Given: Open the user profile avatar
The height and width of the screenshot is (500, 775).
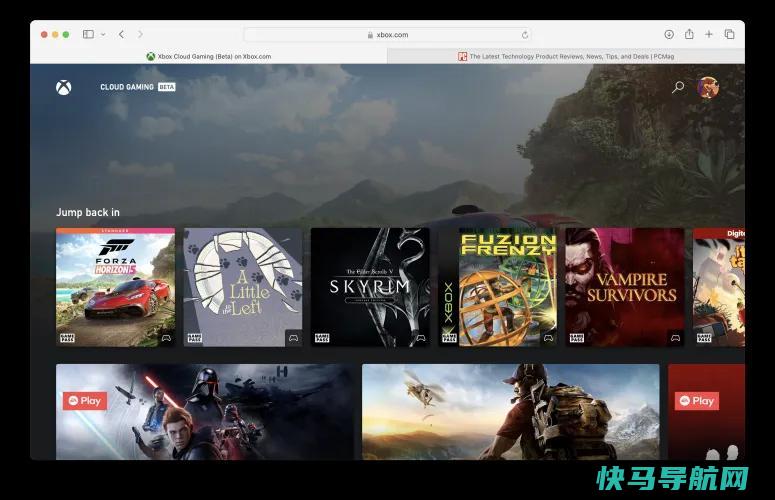Looking at the screenshot, I should point(708,87).
